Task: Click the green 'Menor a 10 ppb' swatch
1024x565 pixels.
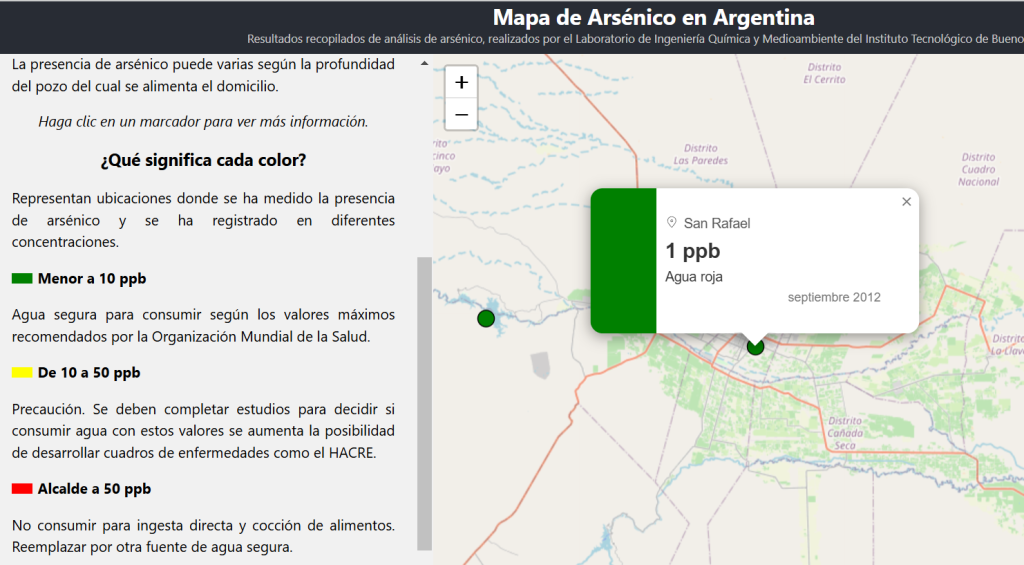Action: point(22,279)
